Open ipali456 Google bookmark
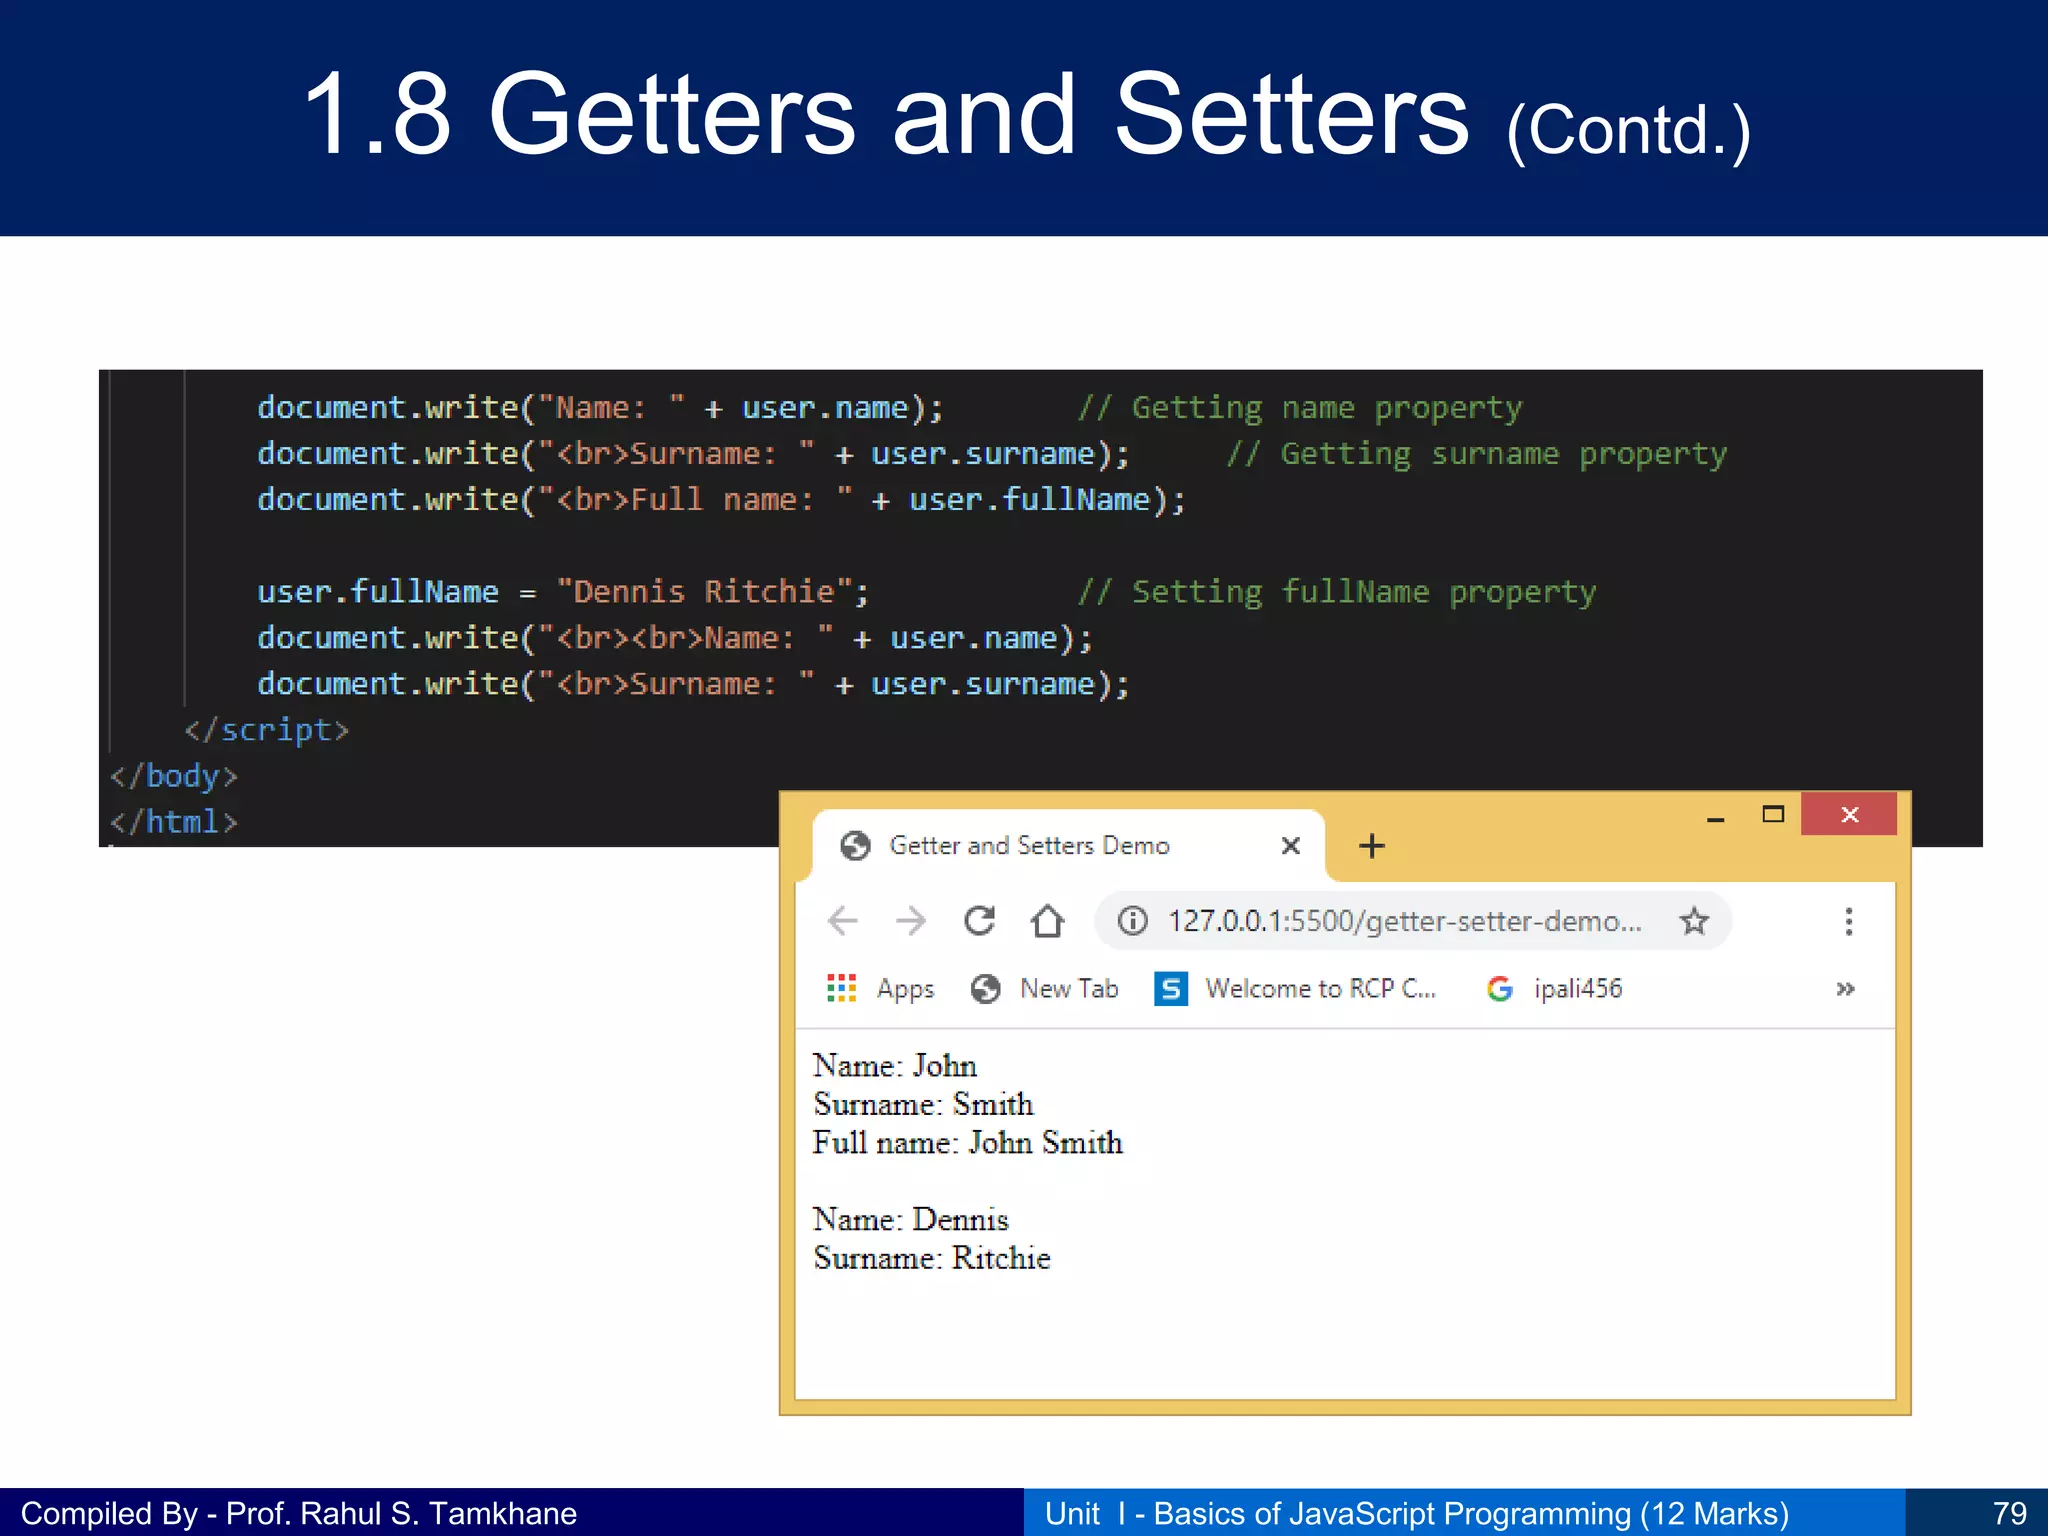Viewport: 2048px width, 1536px height. [x=1554, y=988]
